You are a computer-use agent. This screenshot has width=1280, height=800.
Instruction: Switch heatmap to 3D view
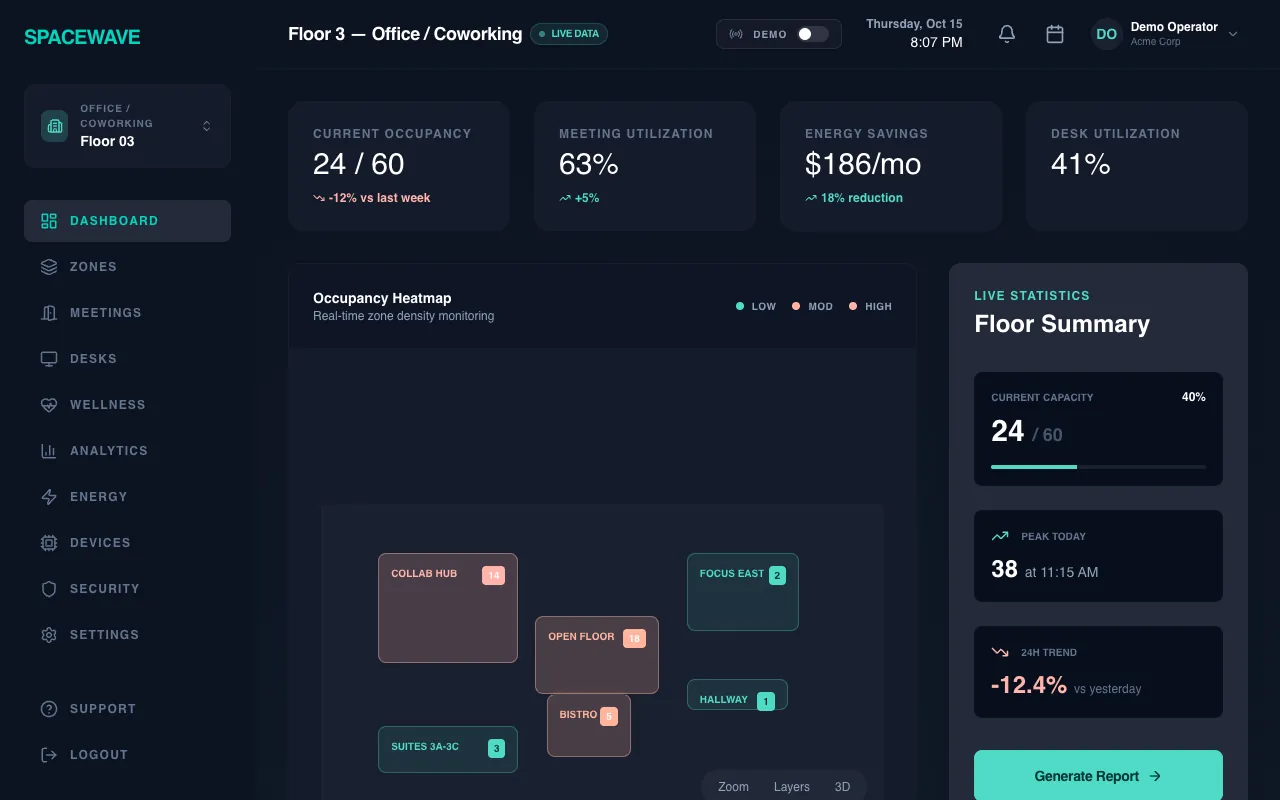pos(842,787)
